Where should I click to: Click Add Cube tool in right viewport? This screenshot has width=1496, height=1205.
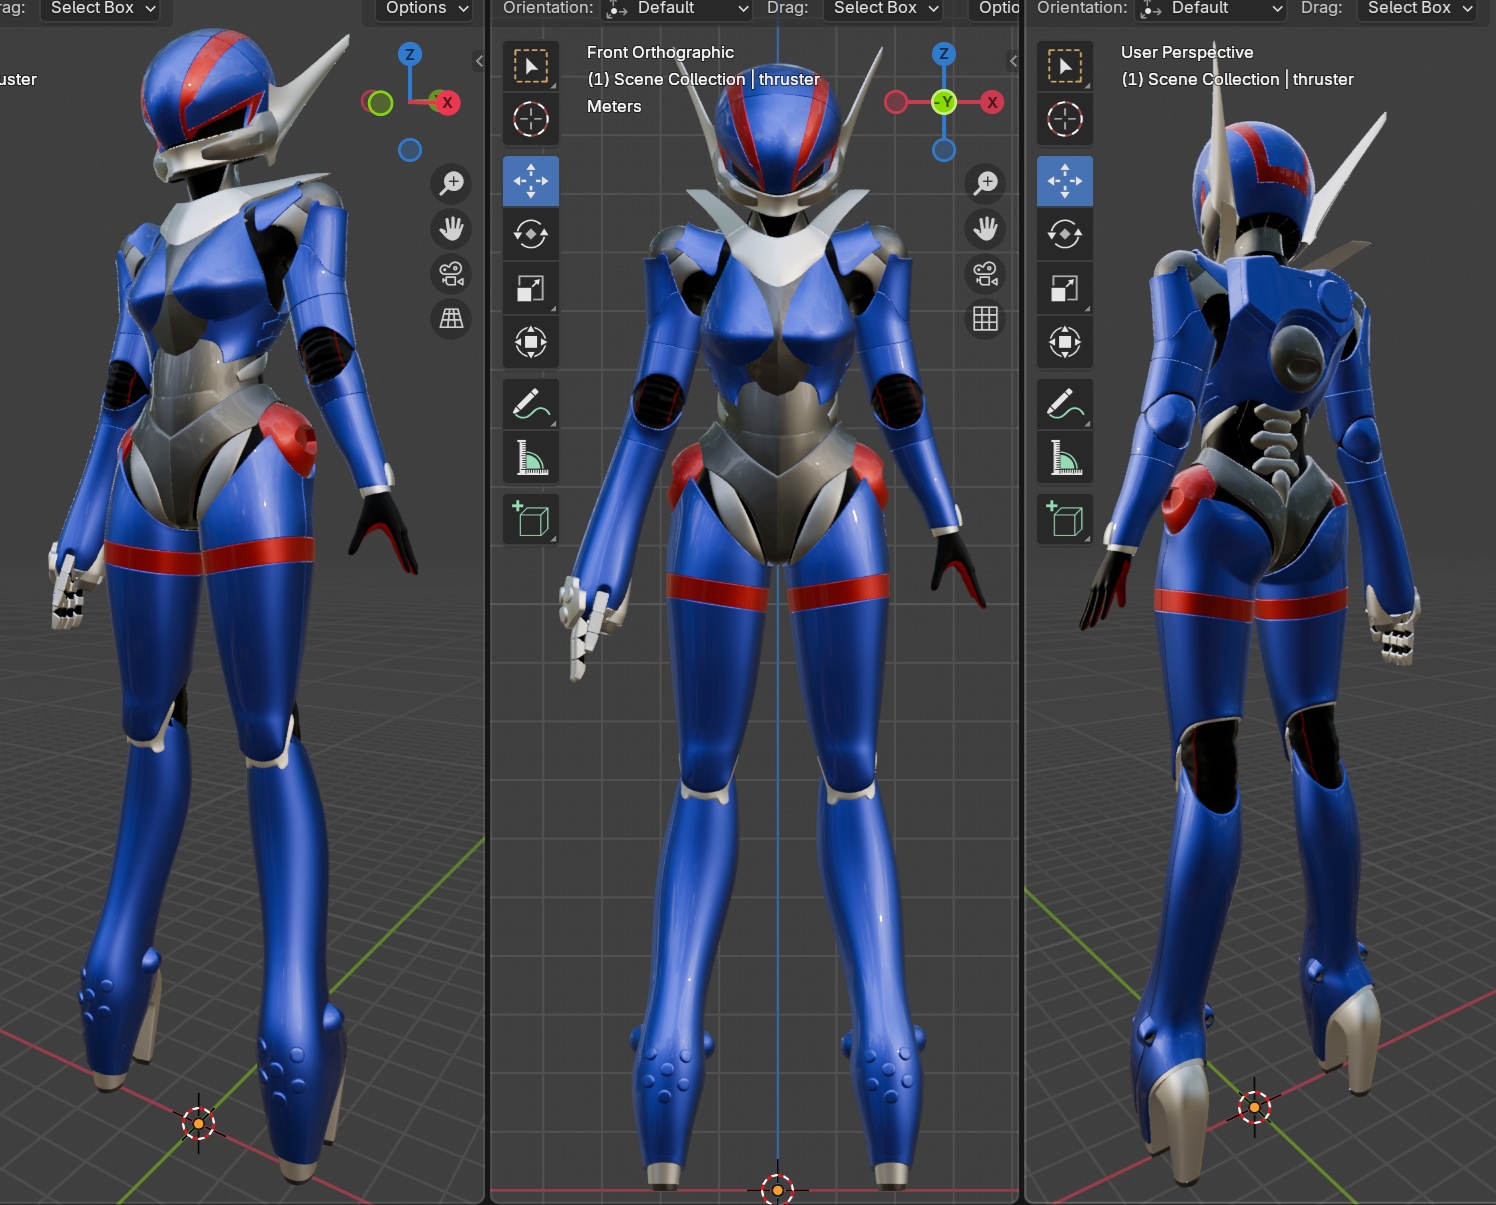1065,520
